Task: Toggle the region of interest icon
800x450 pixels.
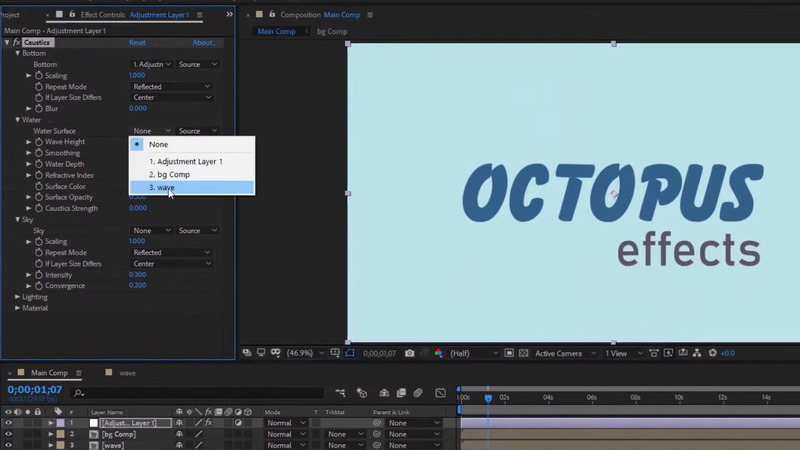Action: 509,353
